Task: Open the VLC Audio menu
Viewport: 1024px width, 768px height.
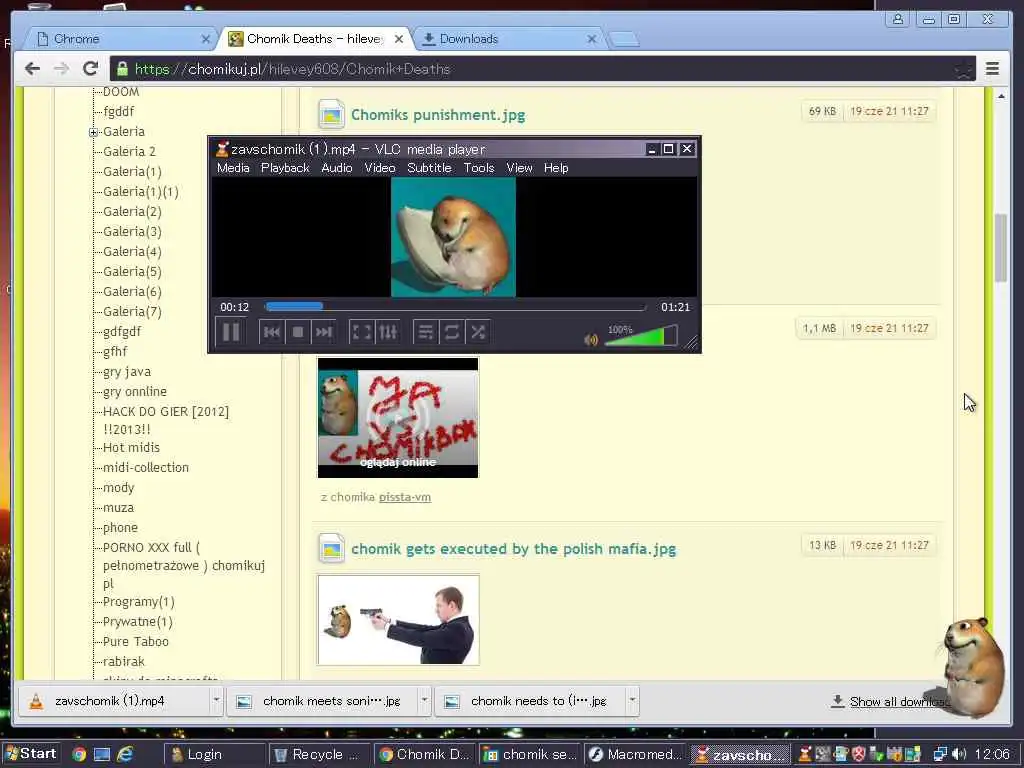Action: pos(337,168)
